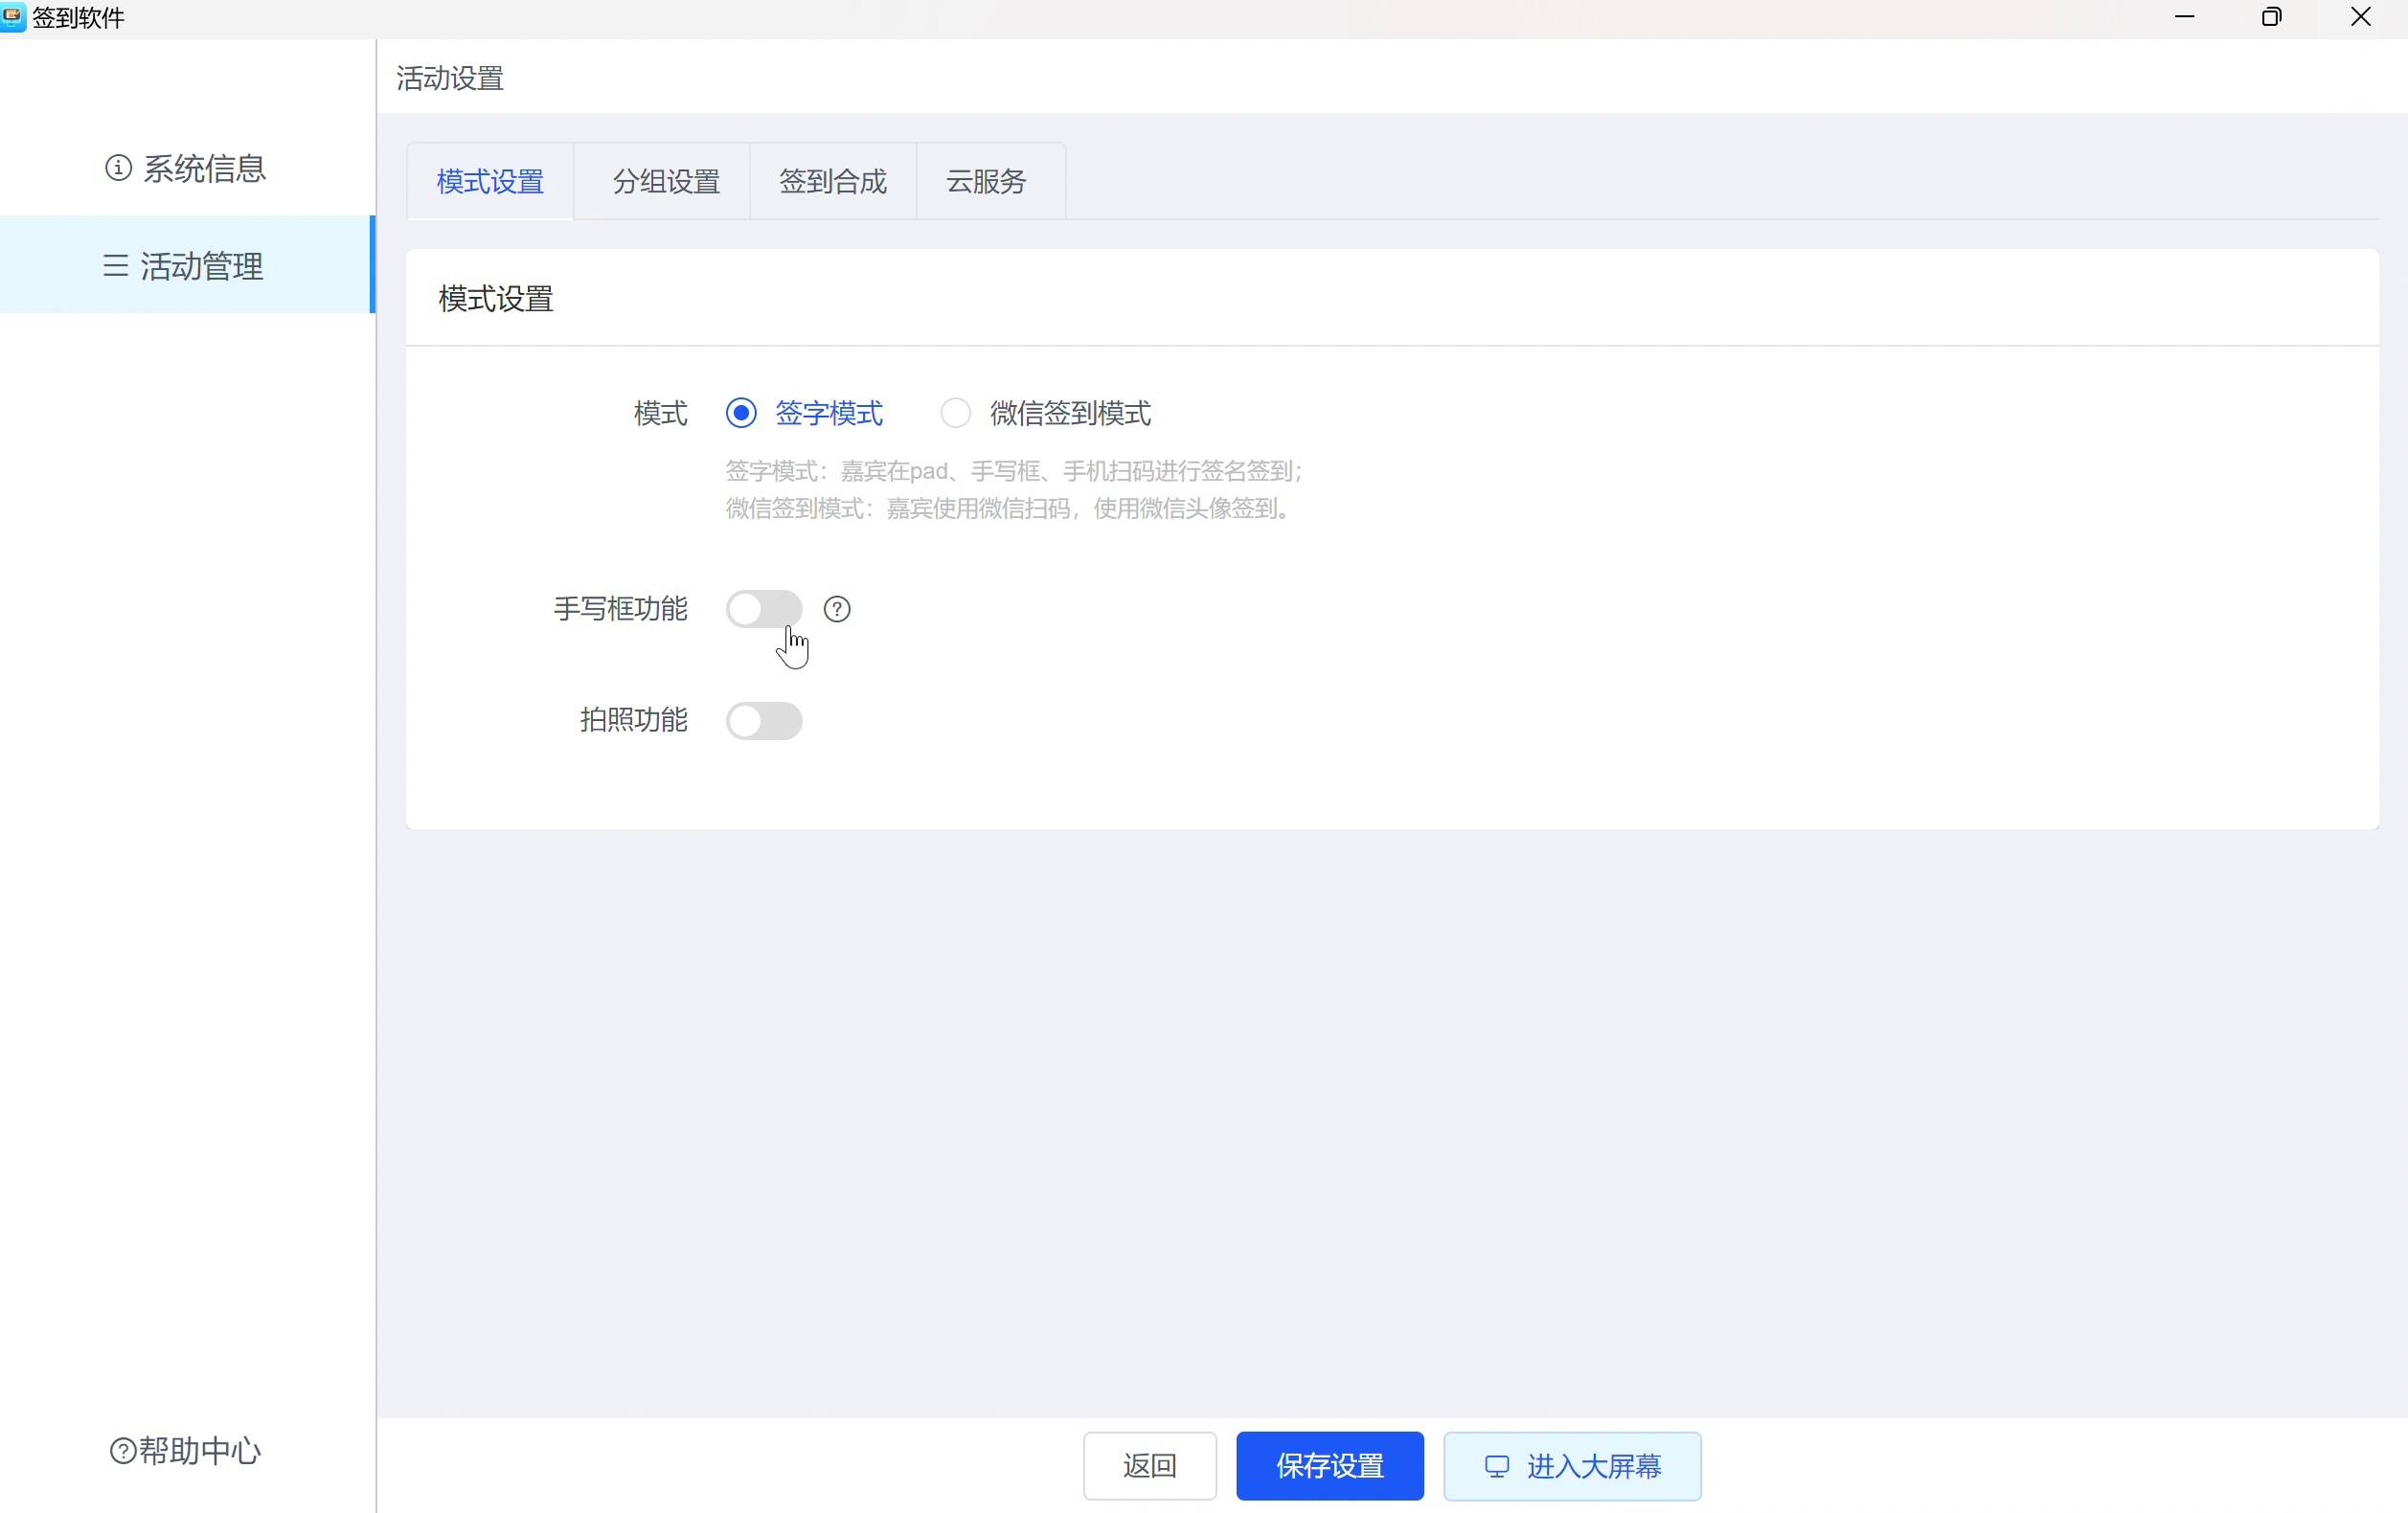Click the monitor icon in 进入大屏幕
Viewport: 2408px width, 1513px height.
click(x=1496, y=1466)
